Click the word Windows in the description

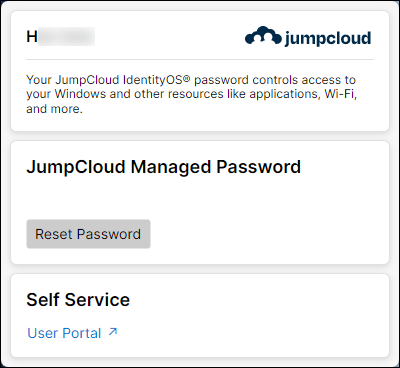80,94
